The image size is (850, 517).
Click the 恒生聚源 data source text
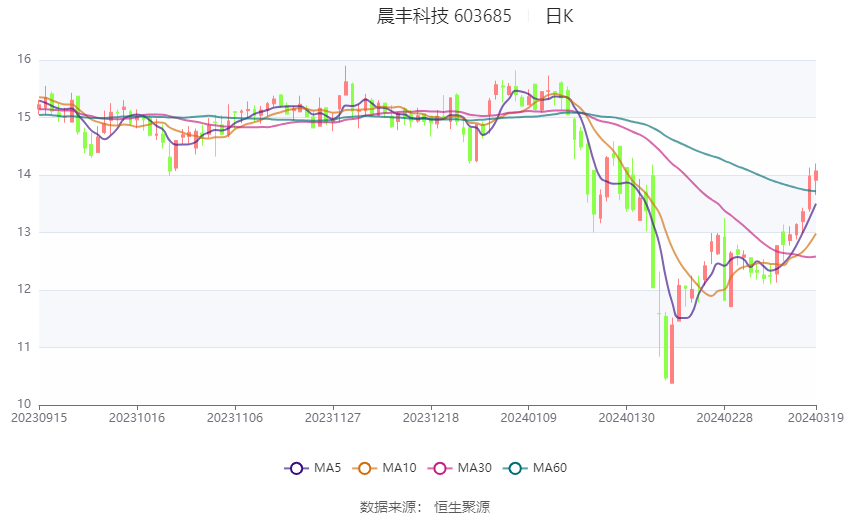tap(462, 507)
